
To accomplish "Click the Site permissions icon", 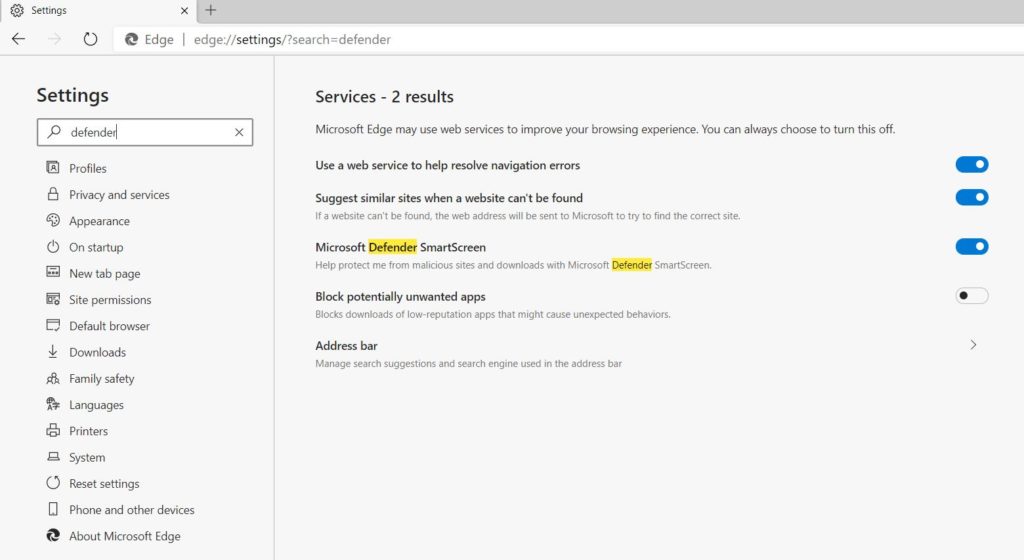I will tap(53, 299).
